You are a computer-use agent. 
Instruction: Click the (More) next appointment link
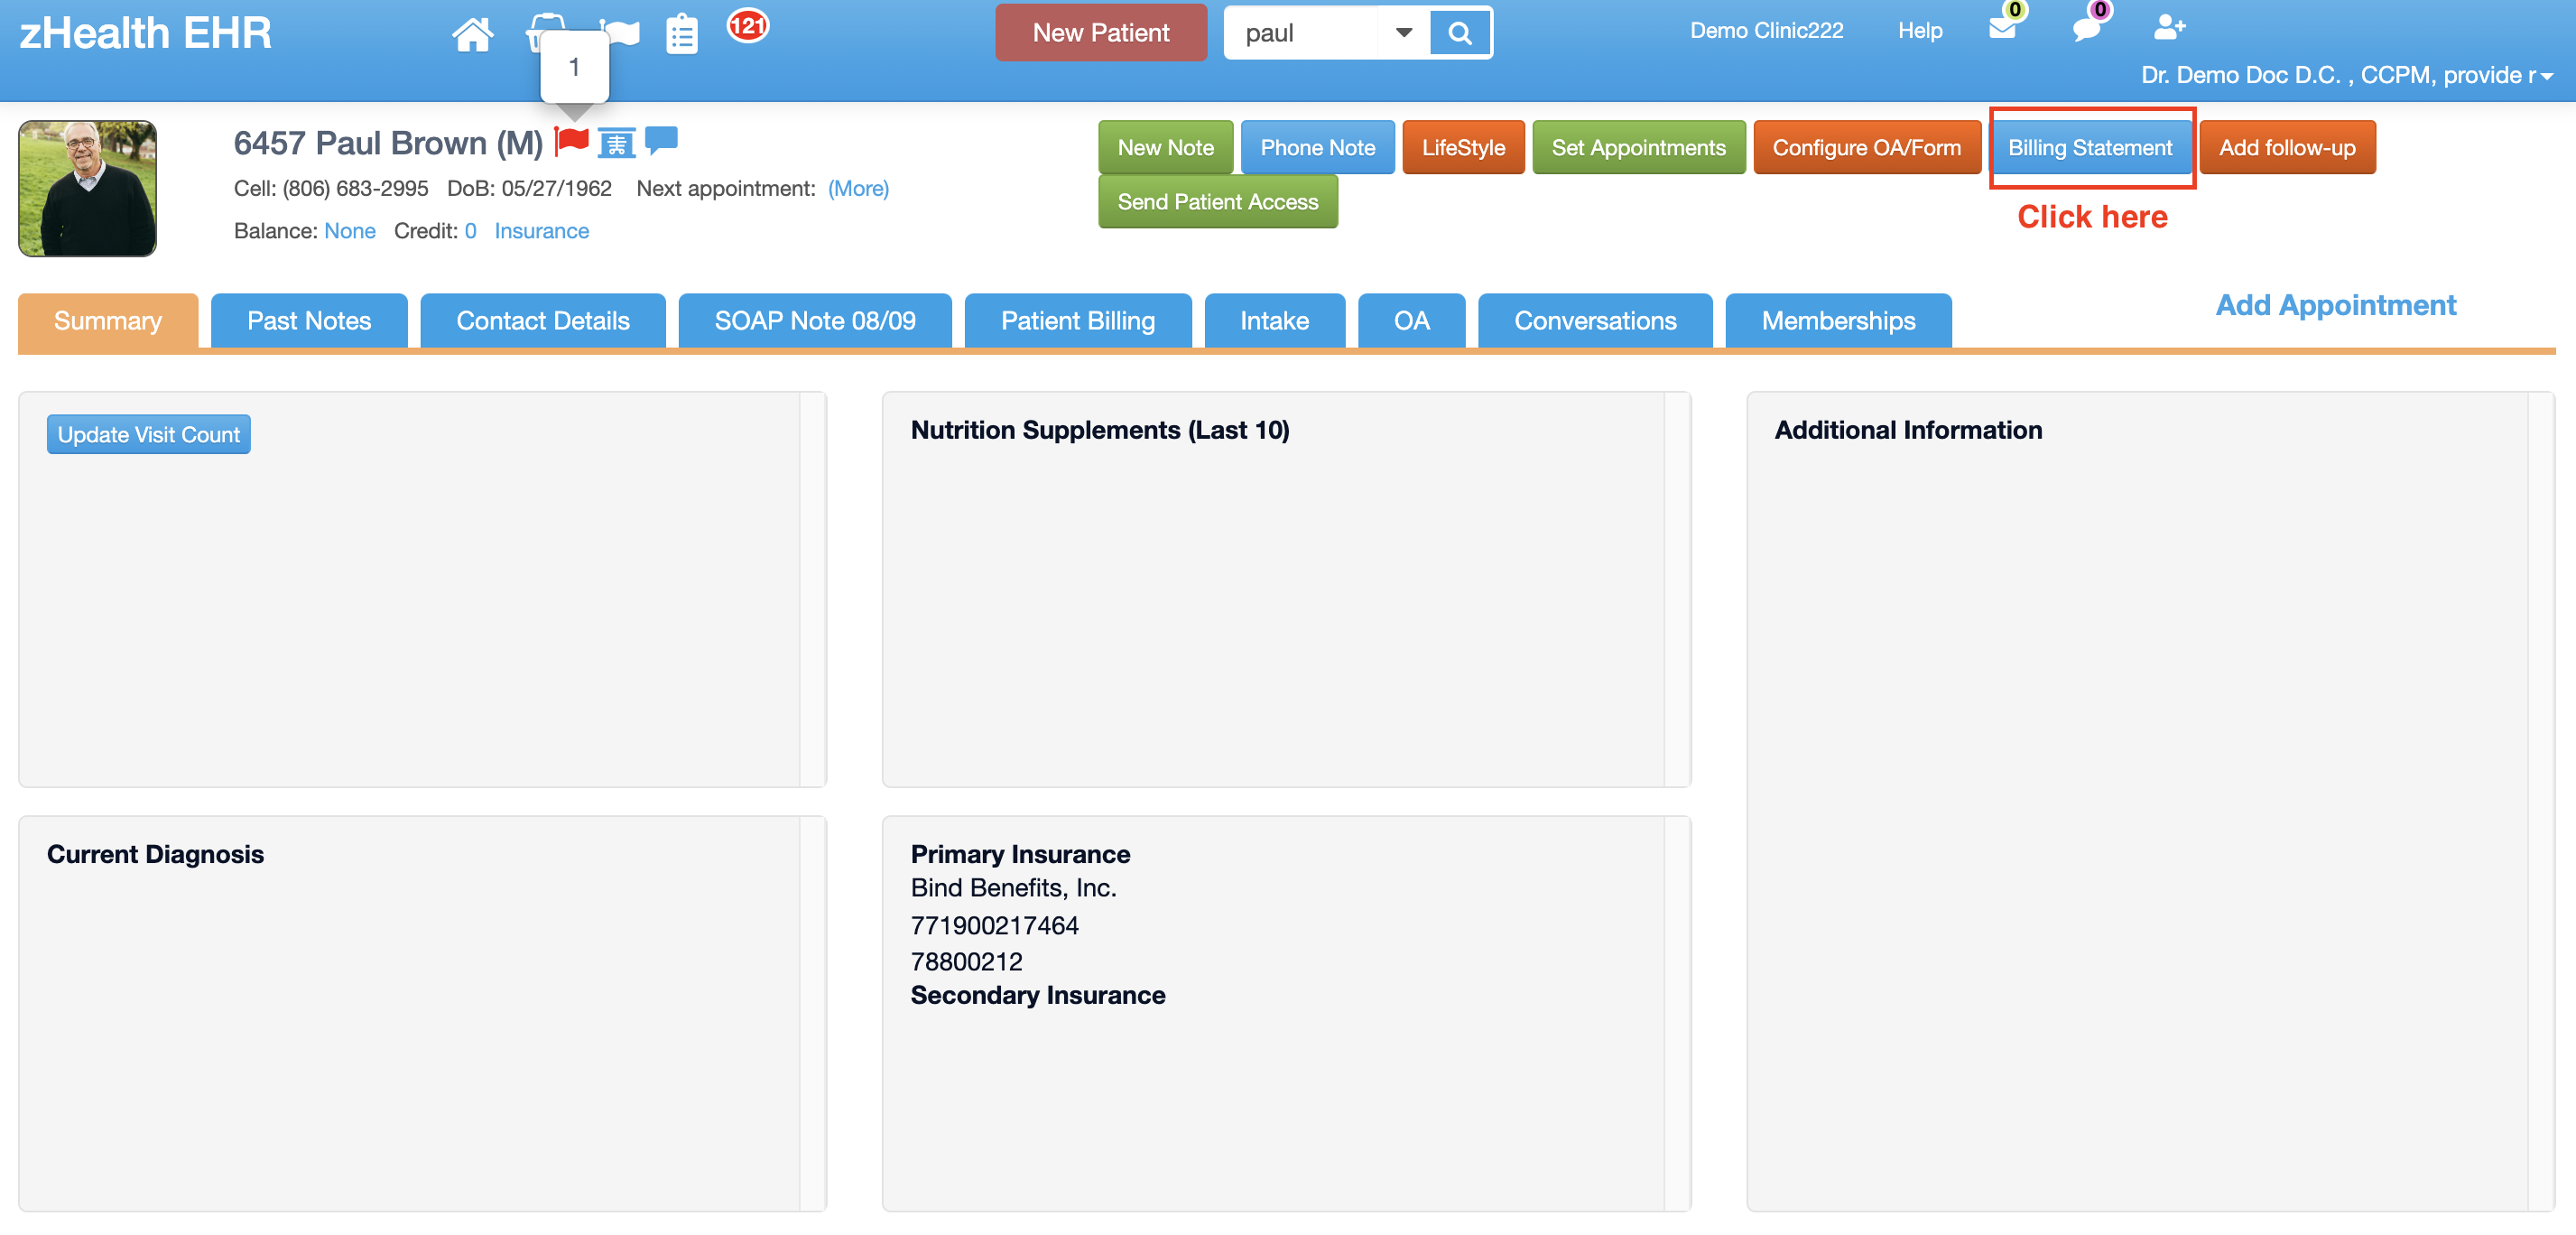click(858, 189)
